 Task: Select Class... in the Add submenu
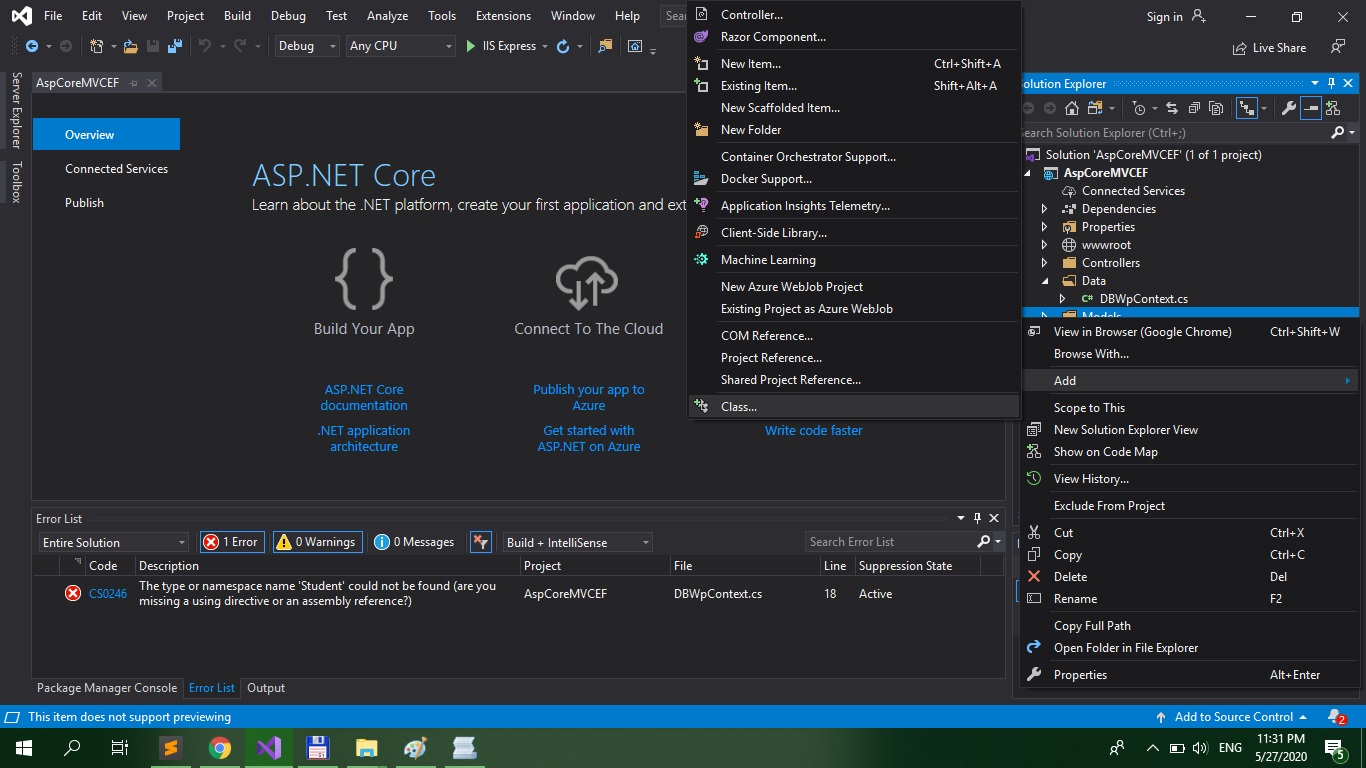[x=739, y=407]
